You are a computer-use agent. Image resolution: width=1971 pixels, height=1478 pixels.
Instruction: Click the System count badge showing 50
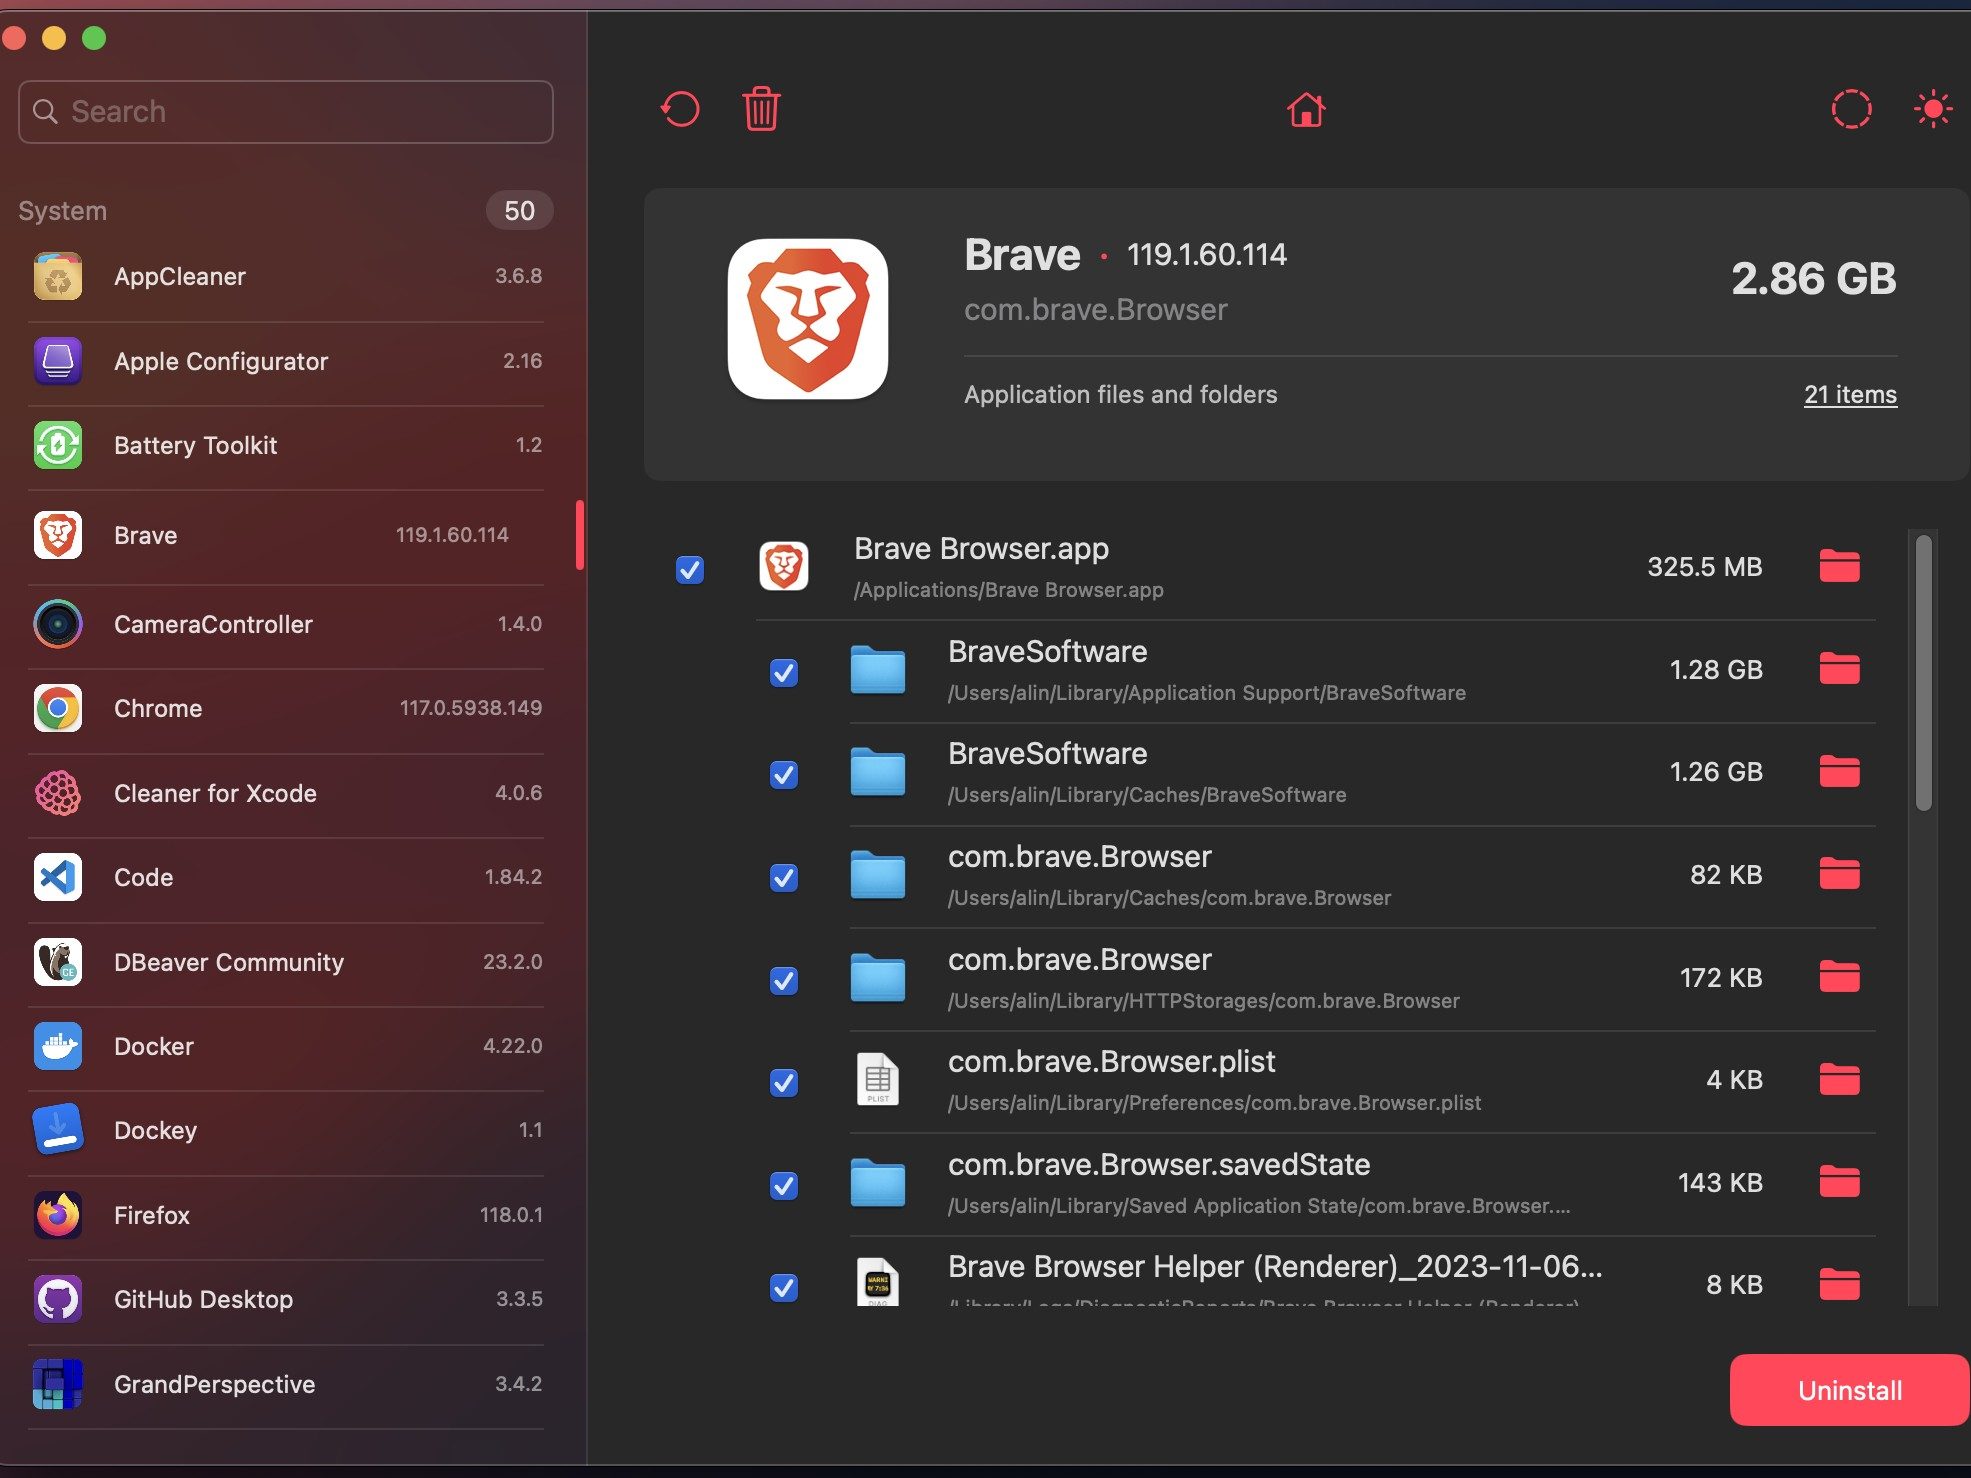point(519,210)
